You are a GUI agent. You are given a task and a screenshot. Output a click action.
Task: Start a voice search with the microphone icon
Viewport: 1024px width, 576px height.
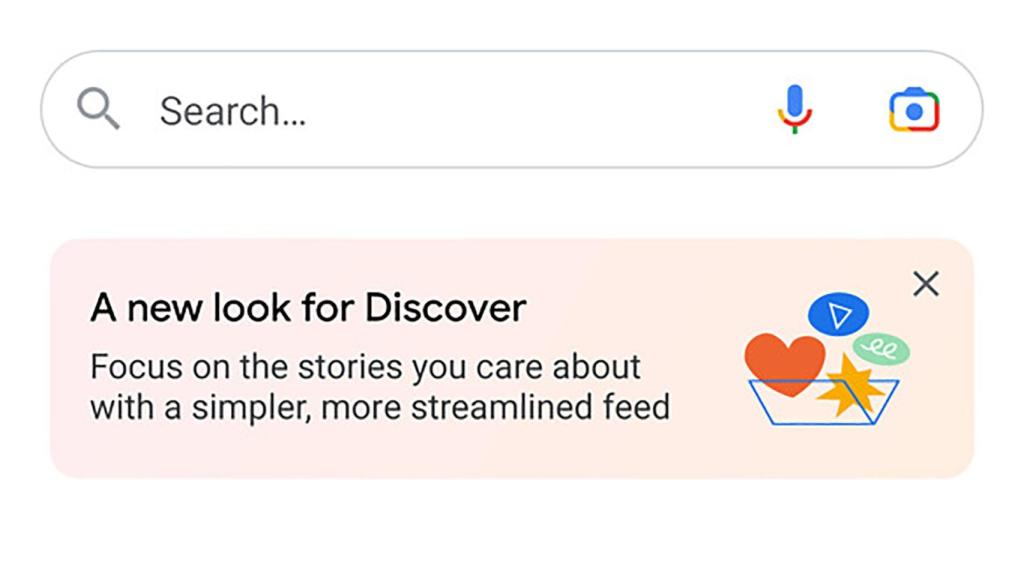(x=793, y=108)
